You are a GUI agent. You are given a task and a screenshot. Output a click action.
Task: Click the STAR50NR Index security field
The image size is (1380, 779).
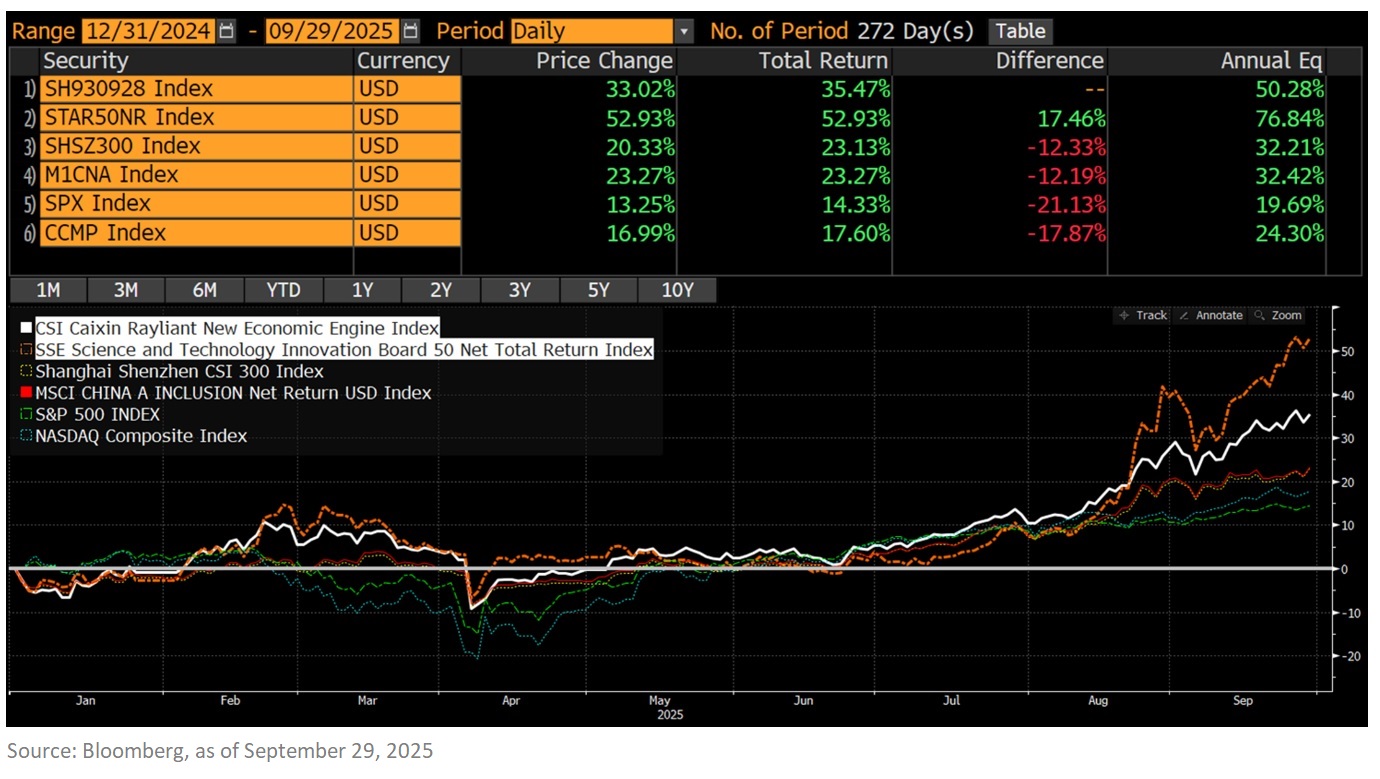coord(195,117)
